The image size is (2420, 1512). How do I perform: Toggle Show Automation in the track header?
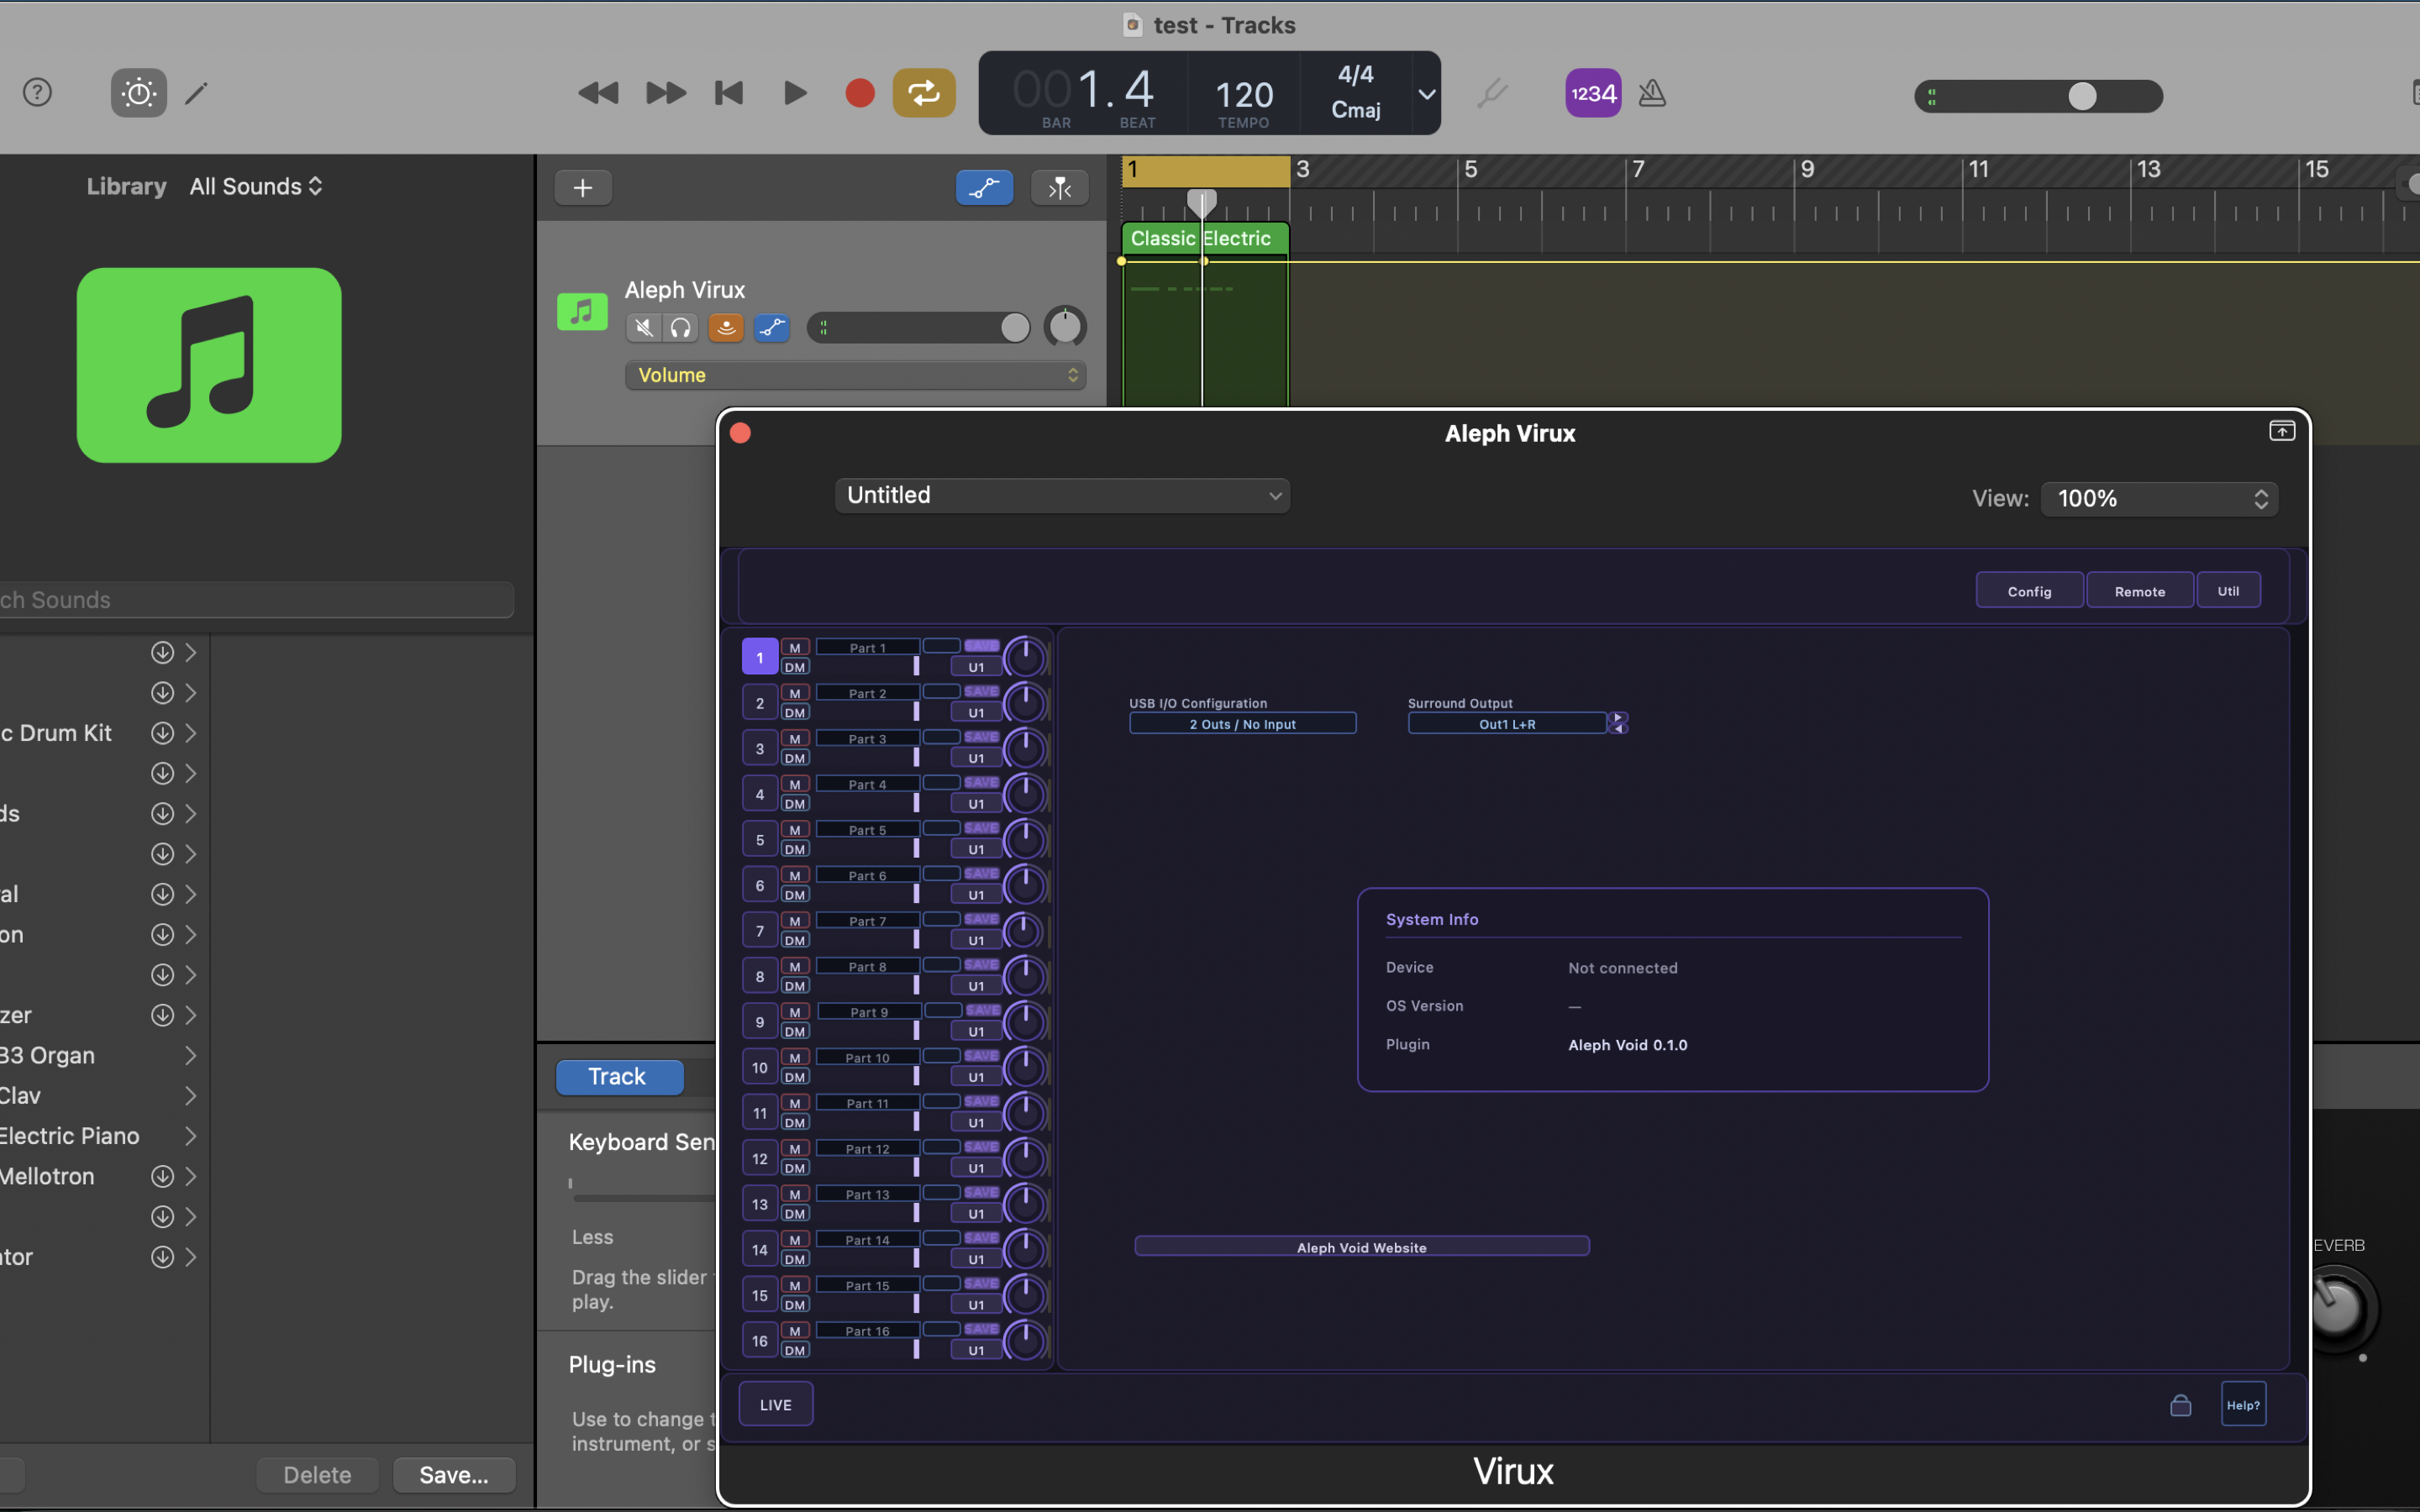click(x=984, y=187)
